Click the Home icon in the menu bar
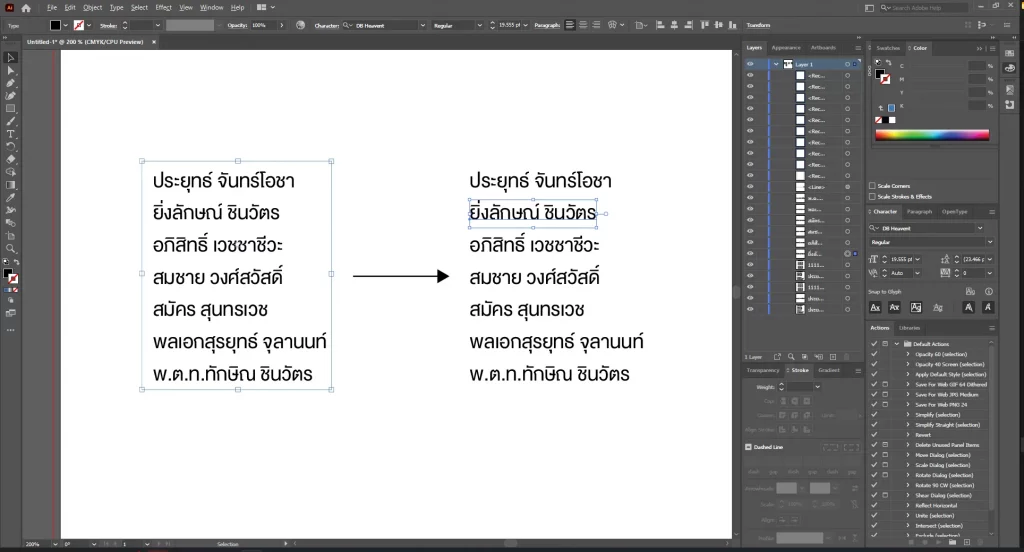The image size is (1024, 552). coord(26,8)
